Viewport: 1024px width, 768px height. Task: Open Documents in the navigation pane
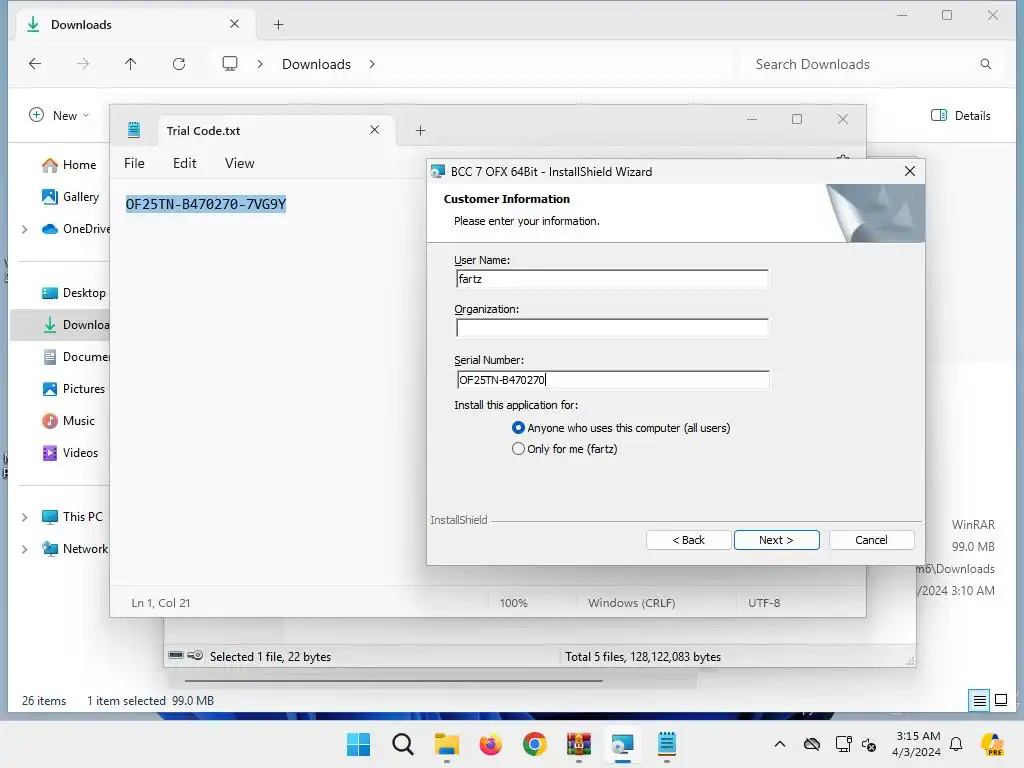pyautogui.click(x=75, y=357)
